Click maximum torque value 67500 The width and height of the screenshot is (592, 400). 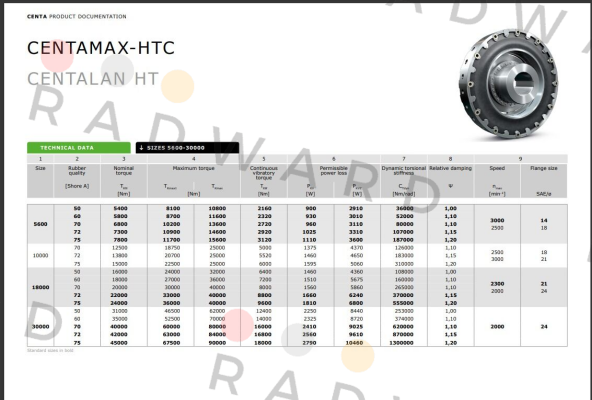tap(171, 343)
